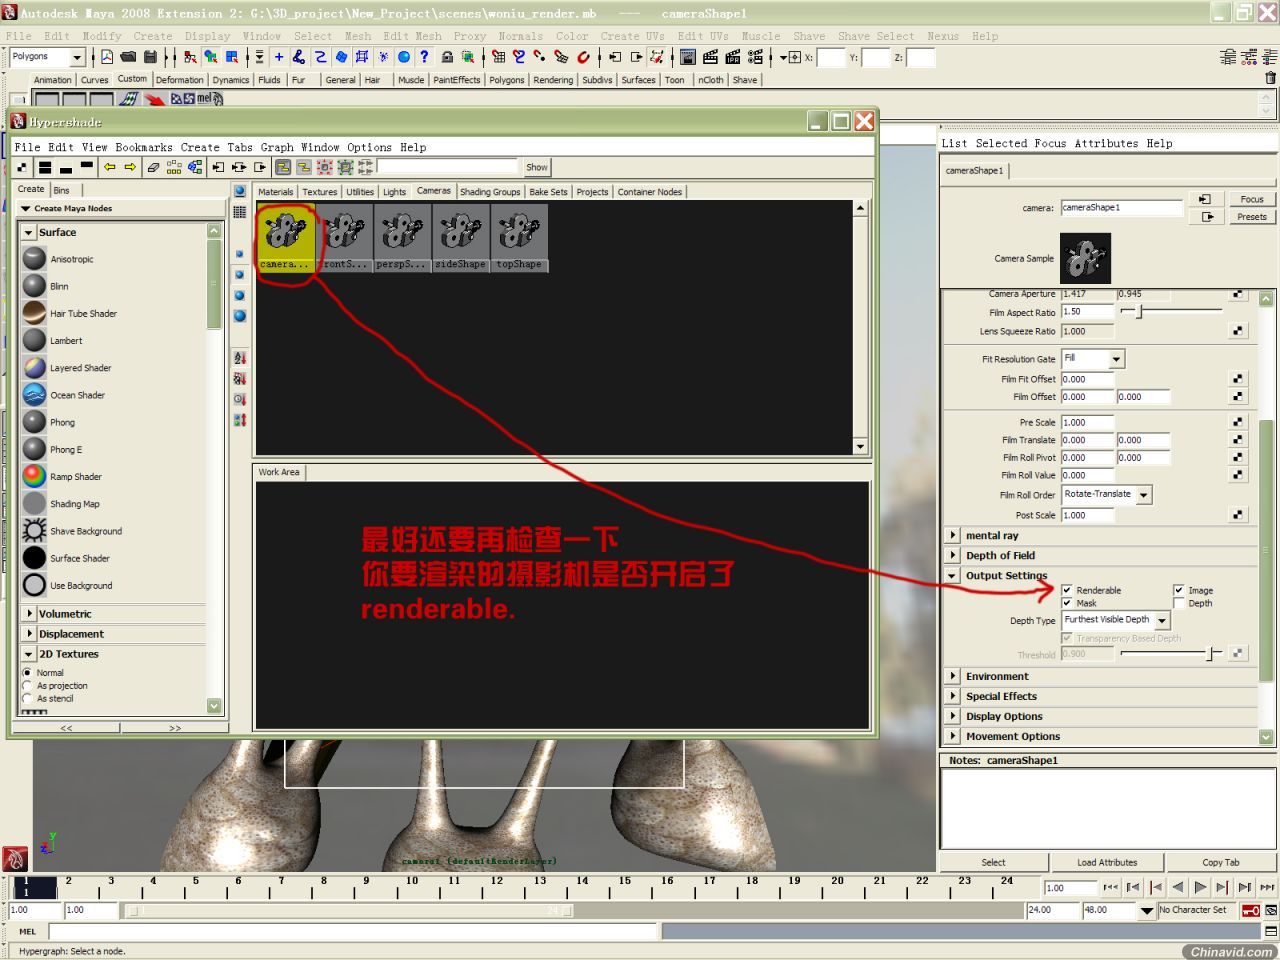Open the animation preferences icon beside auto key
The image size is (1280, 960).
pos(1271,910)
